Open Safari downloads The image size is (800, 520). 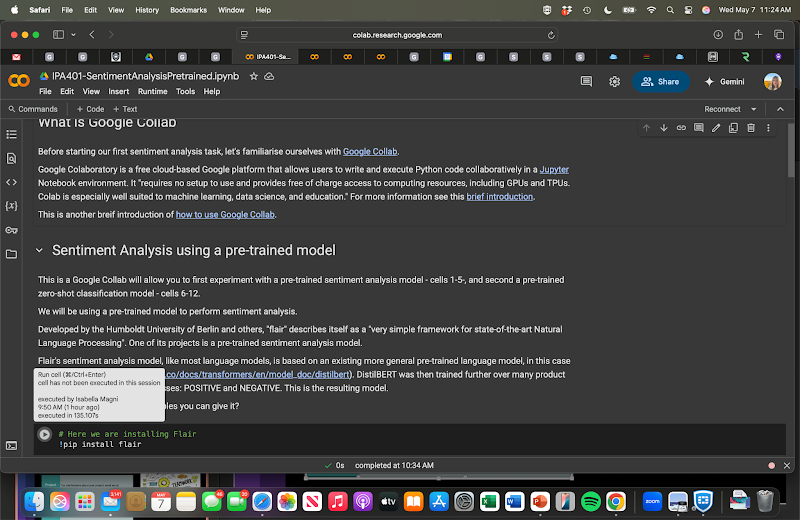718,35
